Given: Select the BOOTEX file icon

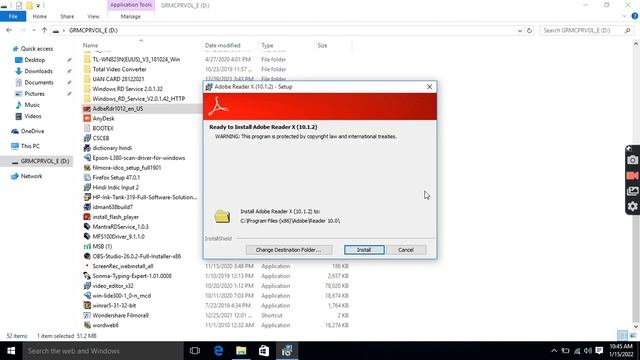Looking at the screenshot, I should [87, 128].
